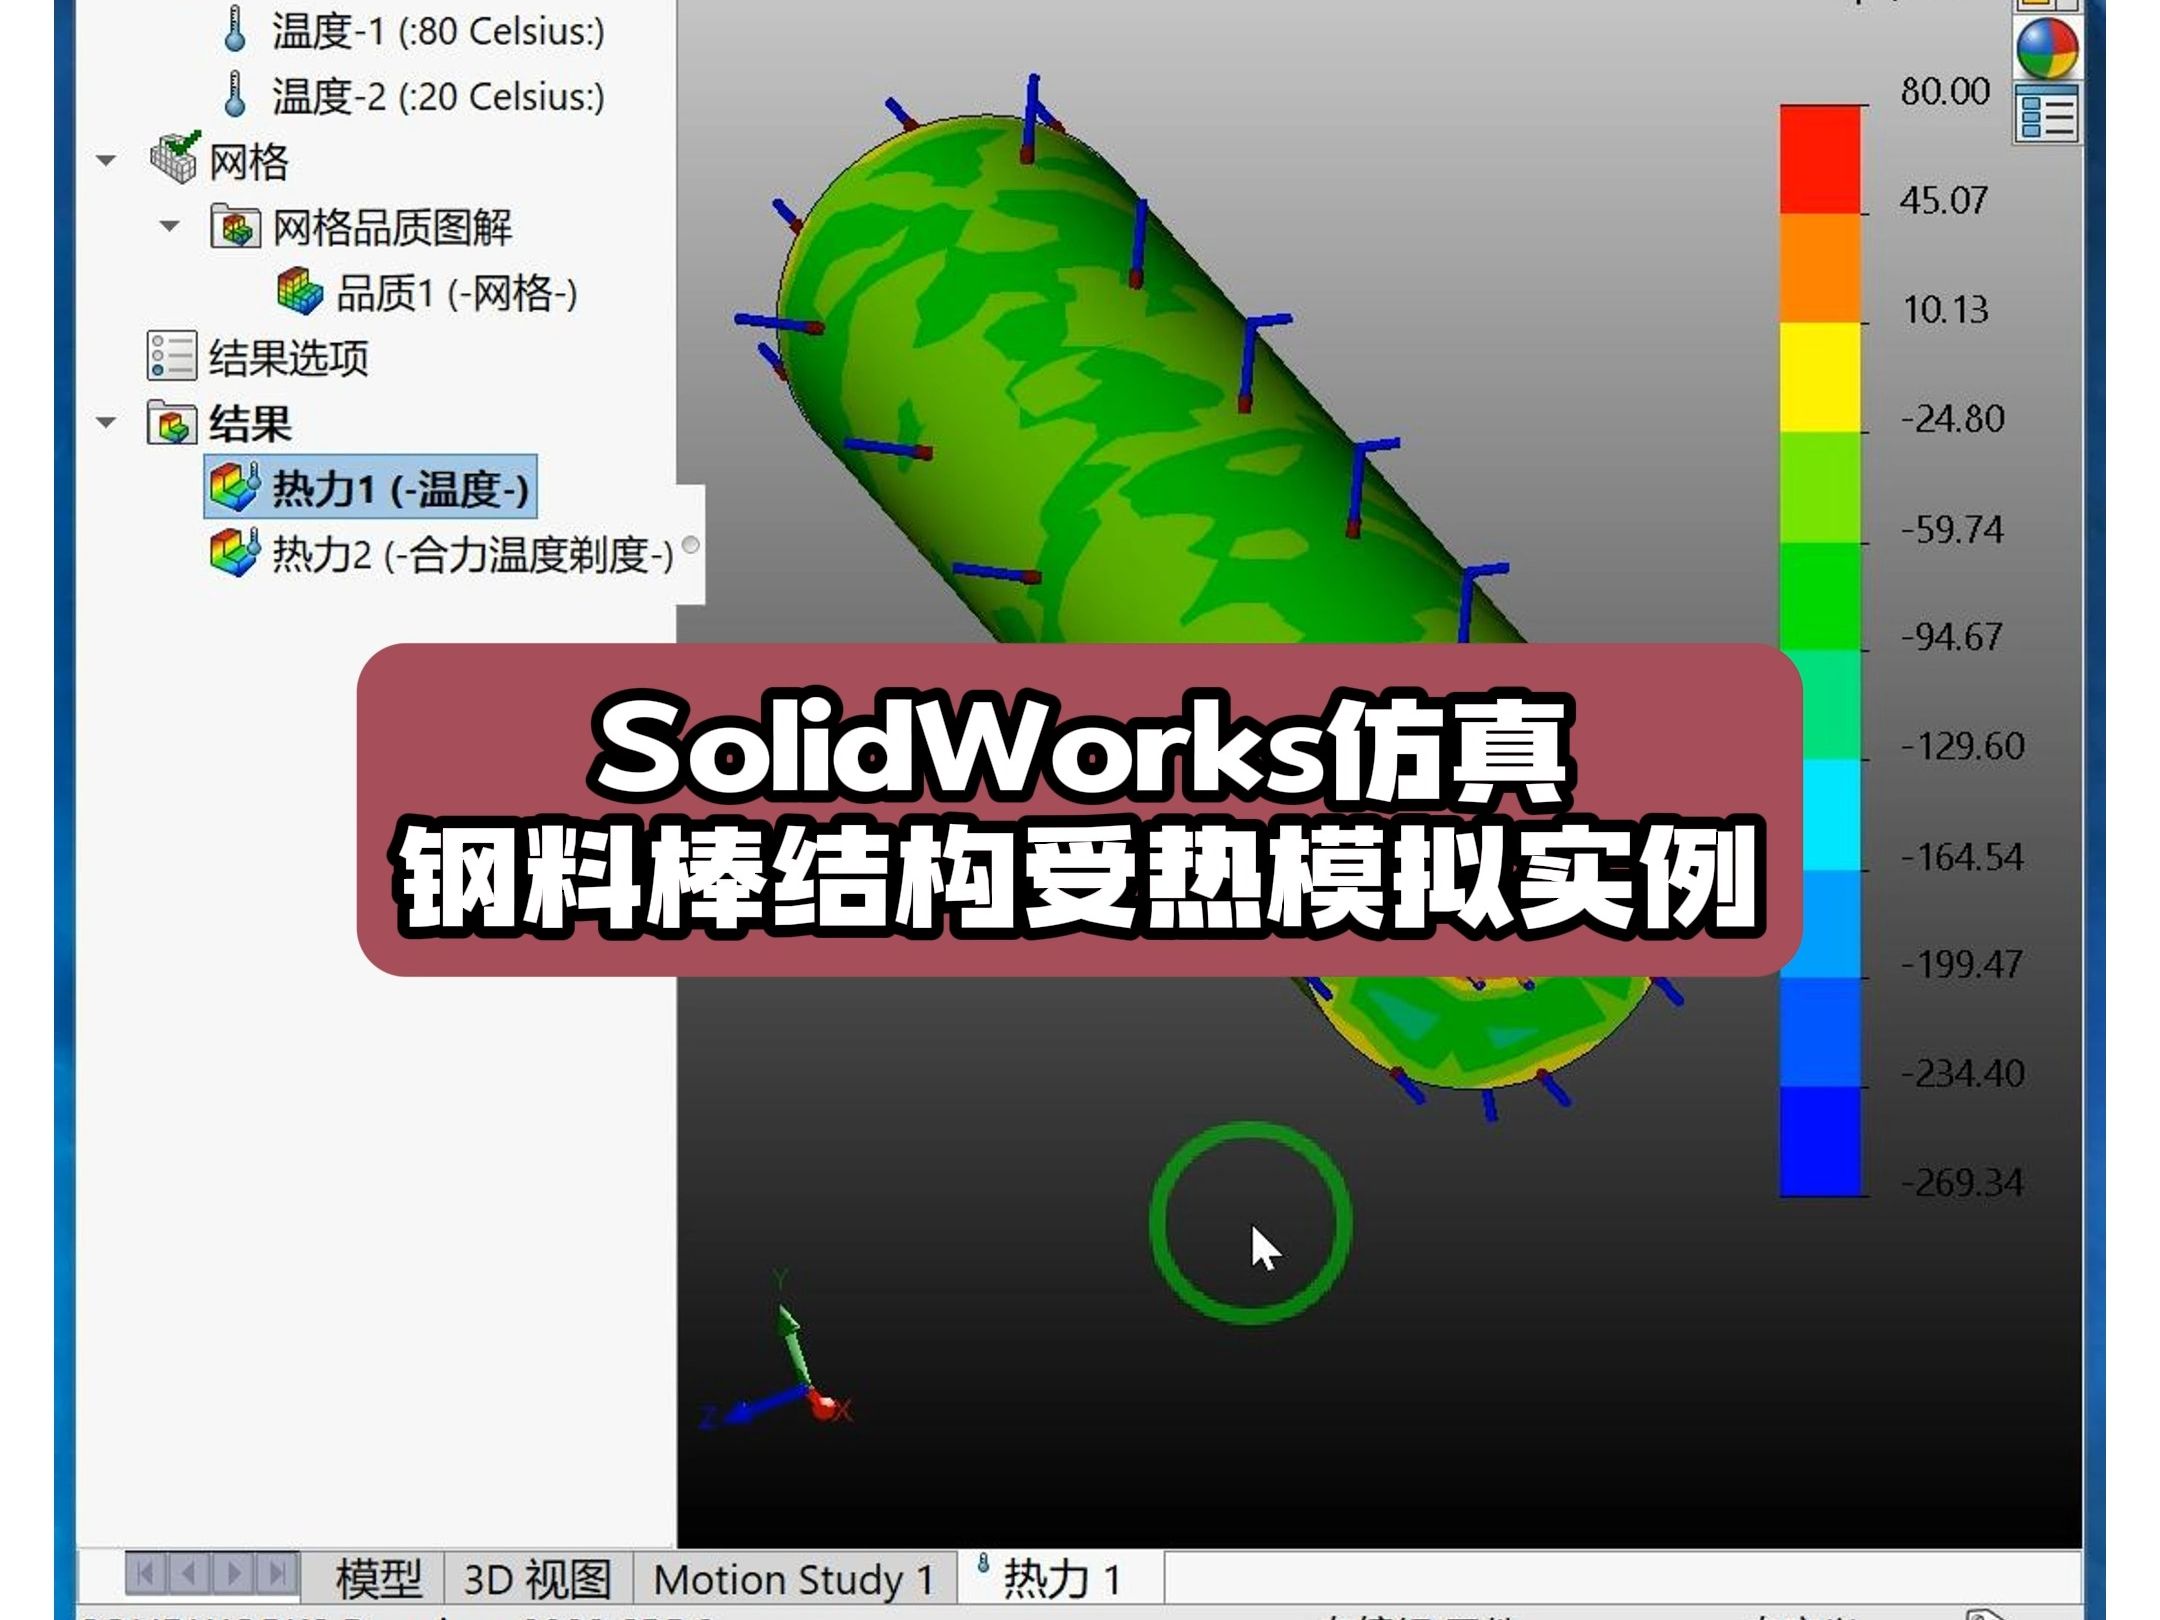Open the Motion Study 1 tab
Image resolution: width=2160 pixels, height=1620 pixels.
[793, 1579]
